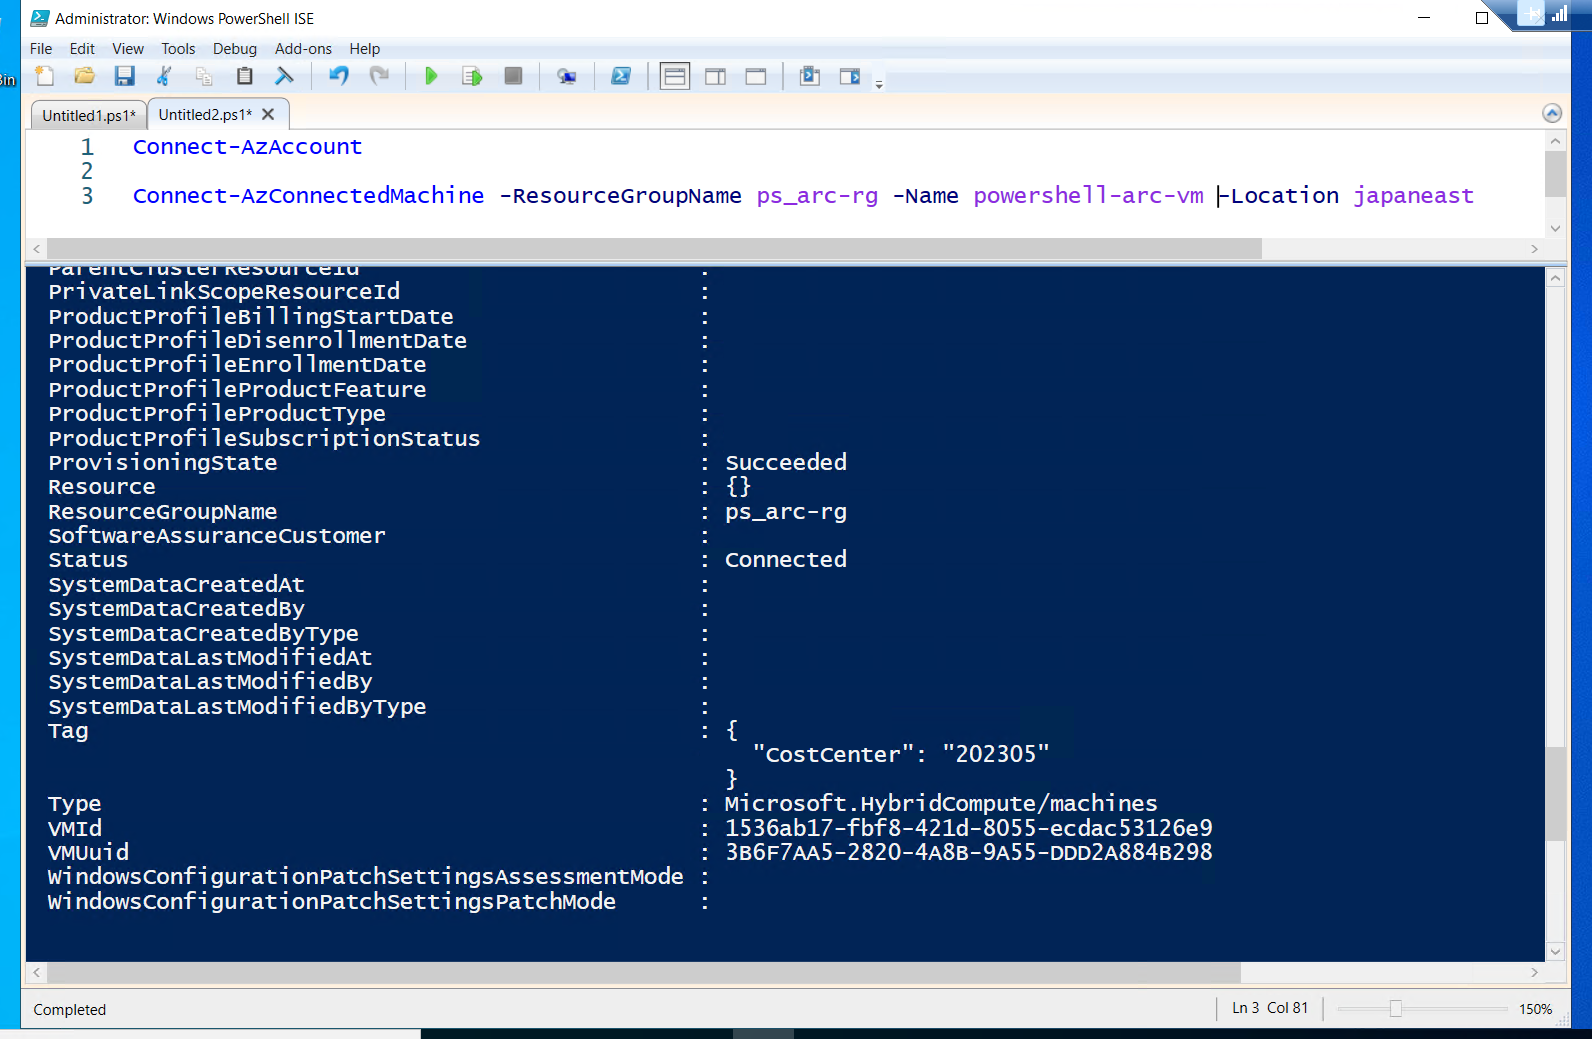
Task: Open the View menu
Action: pyautogui.click(x=128, y=48)
